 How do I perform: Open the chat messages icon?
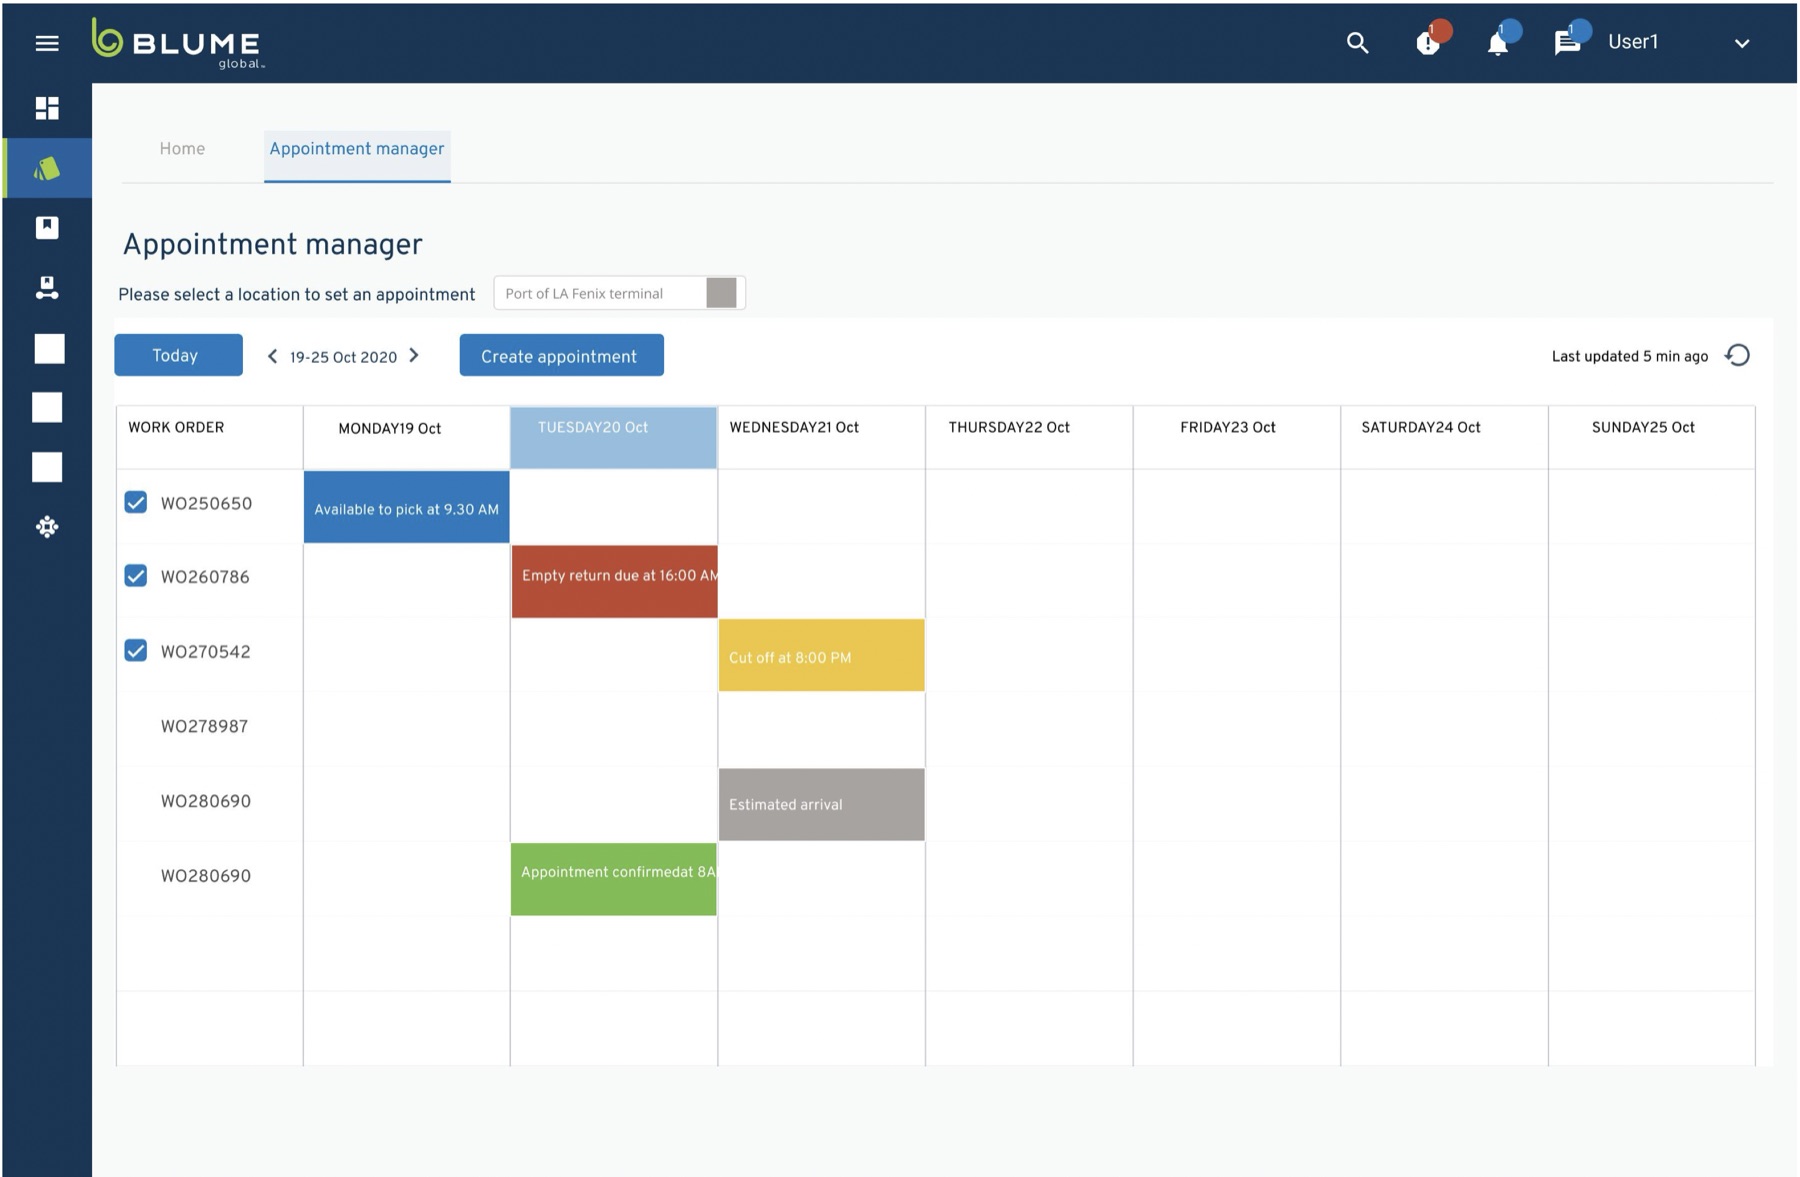pos(1569,41)
